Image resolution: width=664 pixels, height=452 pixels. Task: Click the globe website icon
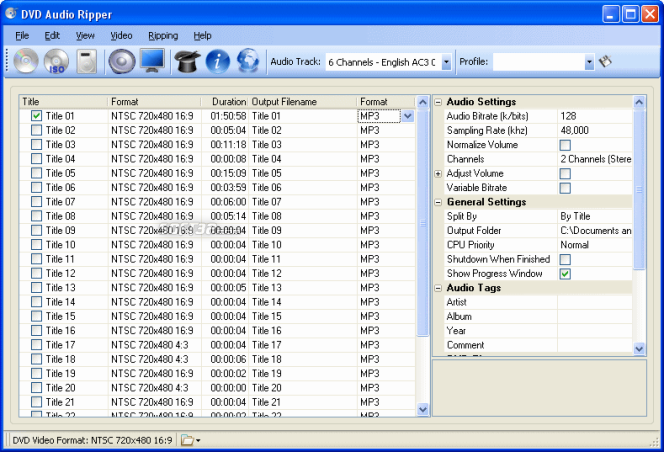coord(248,61)
